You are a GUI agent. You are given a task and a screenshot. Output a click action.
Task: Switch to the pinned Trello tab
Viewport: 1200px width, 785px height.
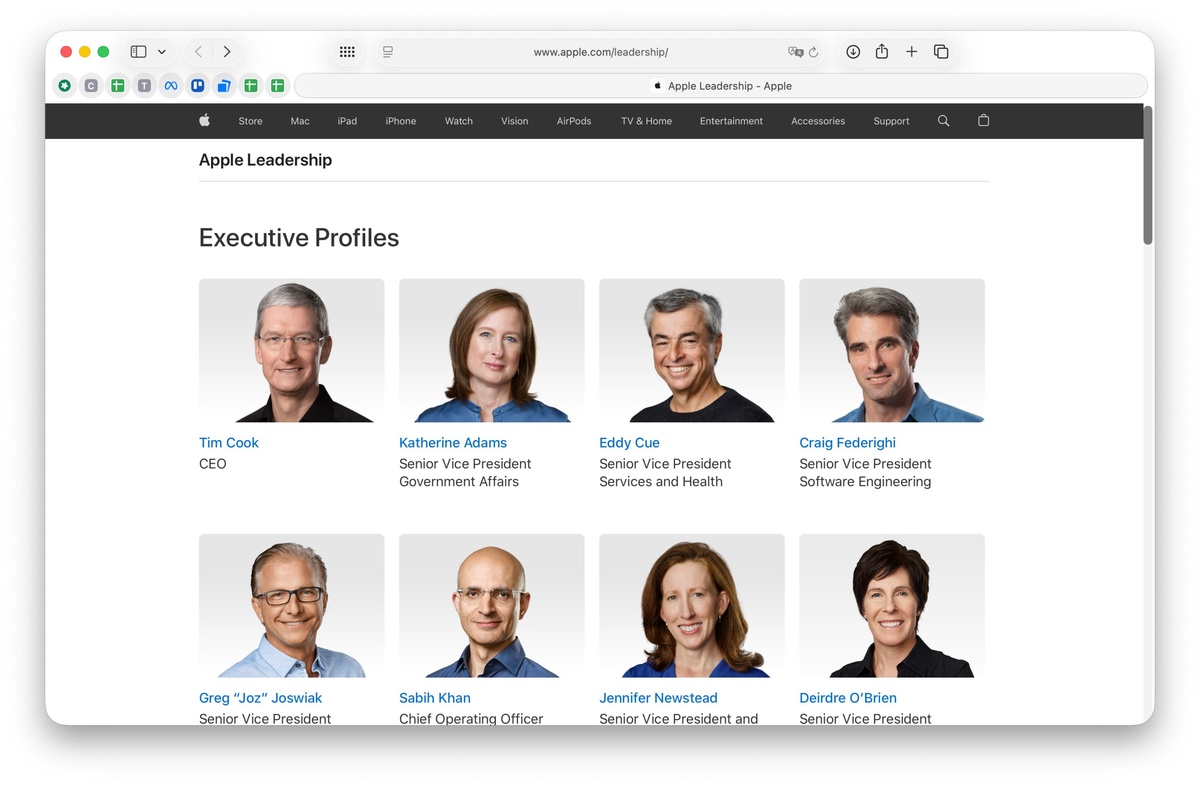(198, 86)
